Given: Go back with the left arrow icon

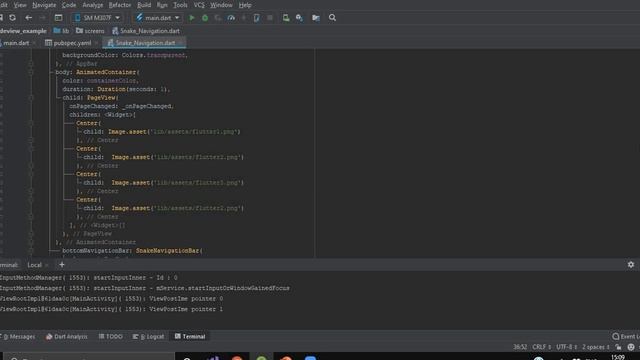Looking at the screenshot, I should (x=29, y=18).
